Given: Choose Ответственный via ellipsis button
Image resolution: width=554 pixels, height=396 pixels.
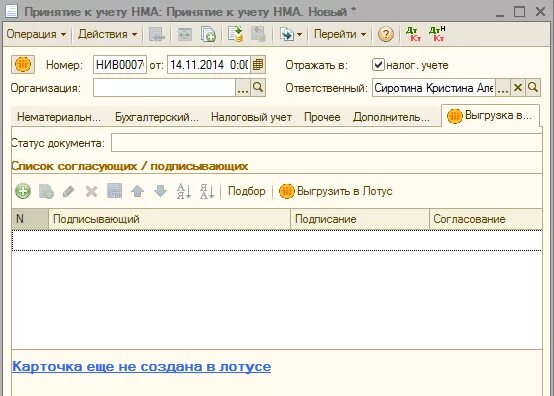Looking at the screenshot, I should [x=503, y=88].
